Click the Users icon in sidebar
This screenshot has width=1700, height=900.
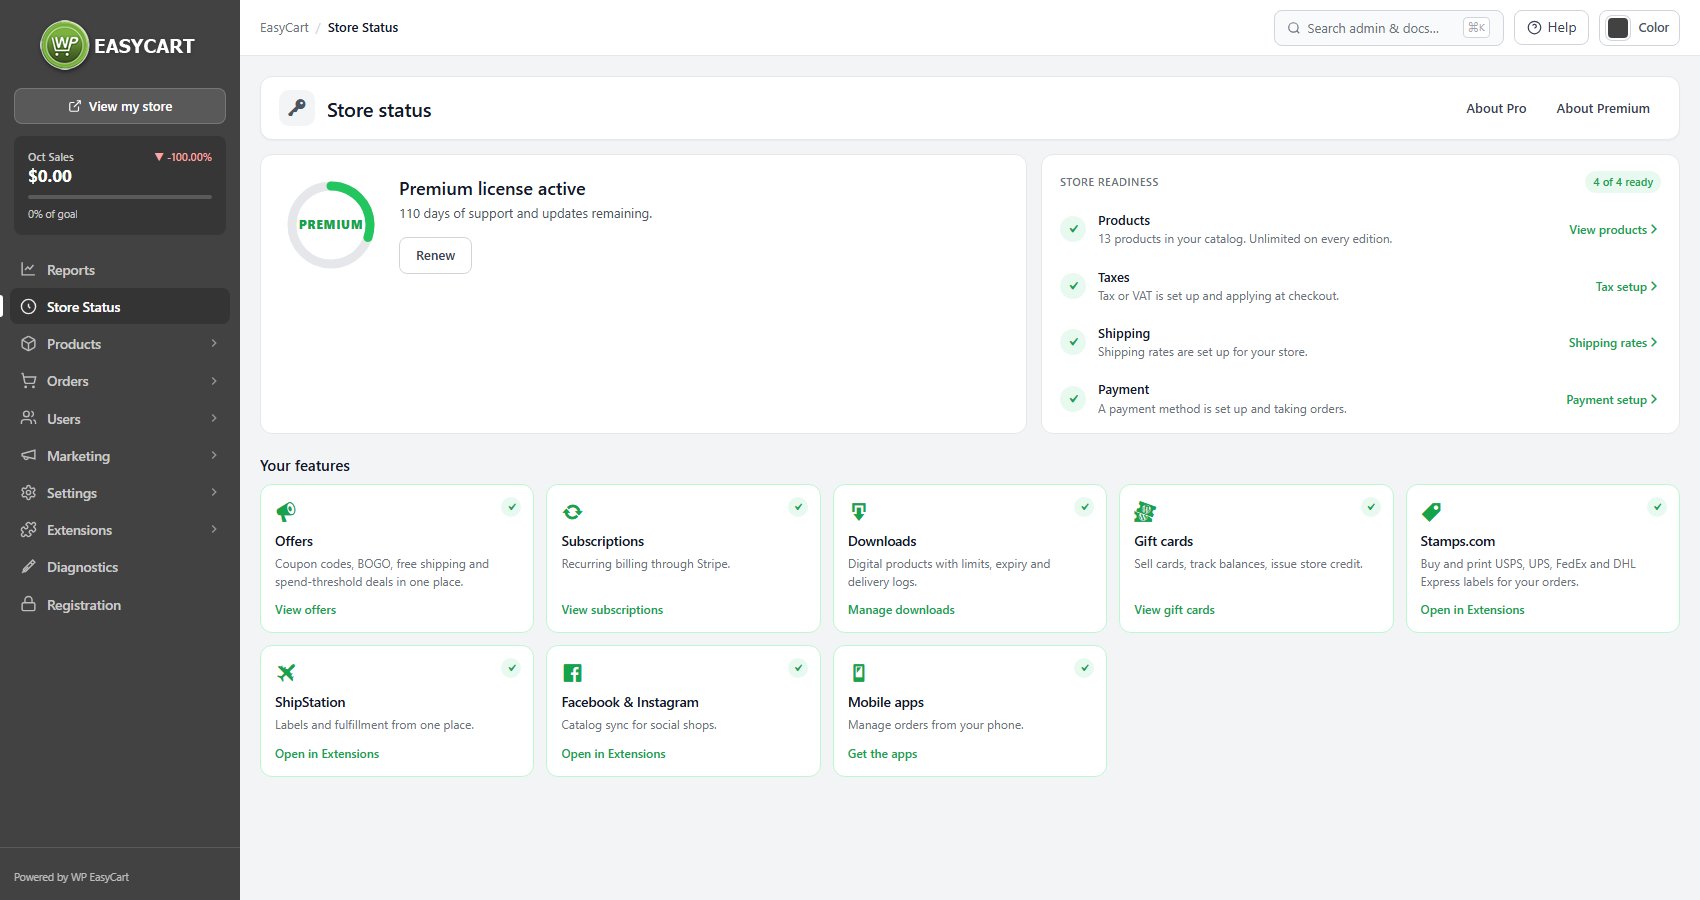[x=28, y=418]
